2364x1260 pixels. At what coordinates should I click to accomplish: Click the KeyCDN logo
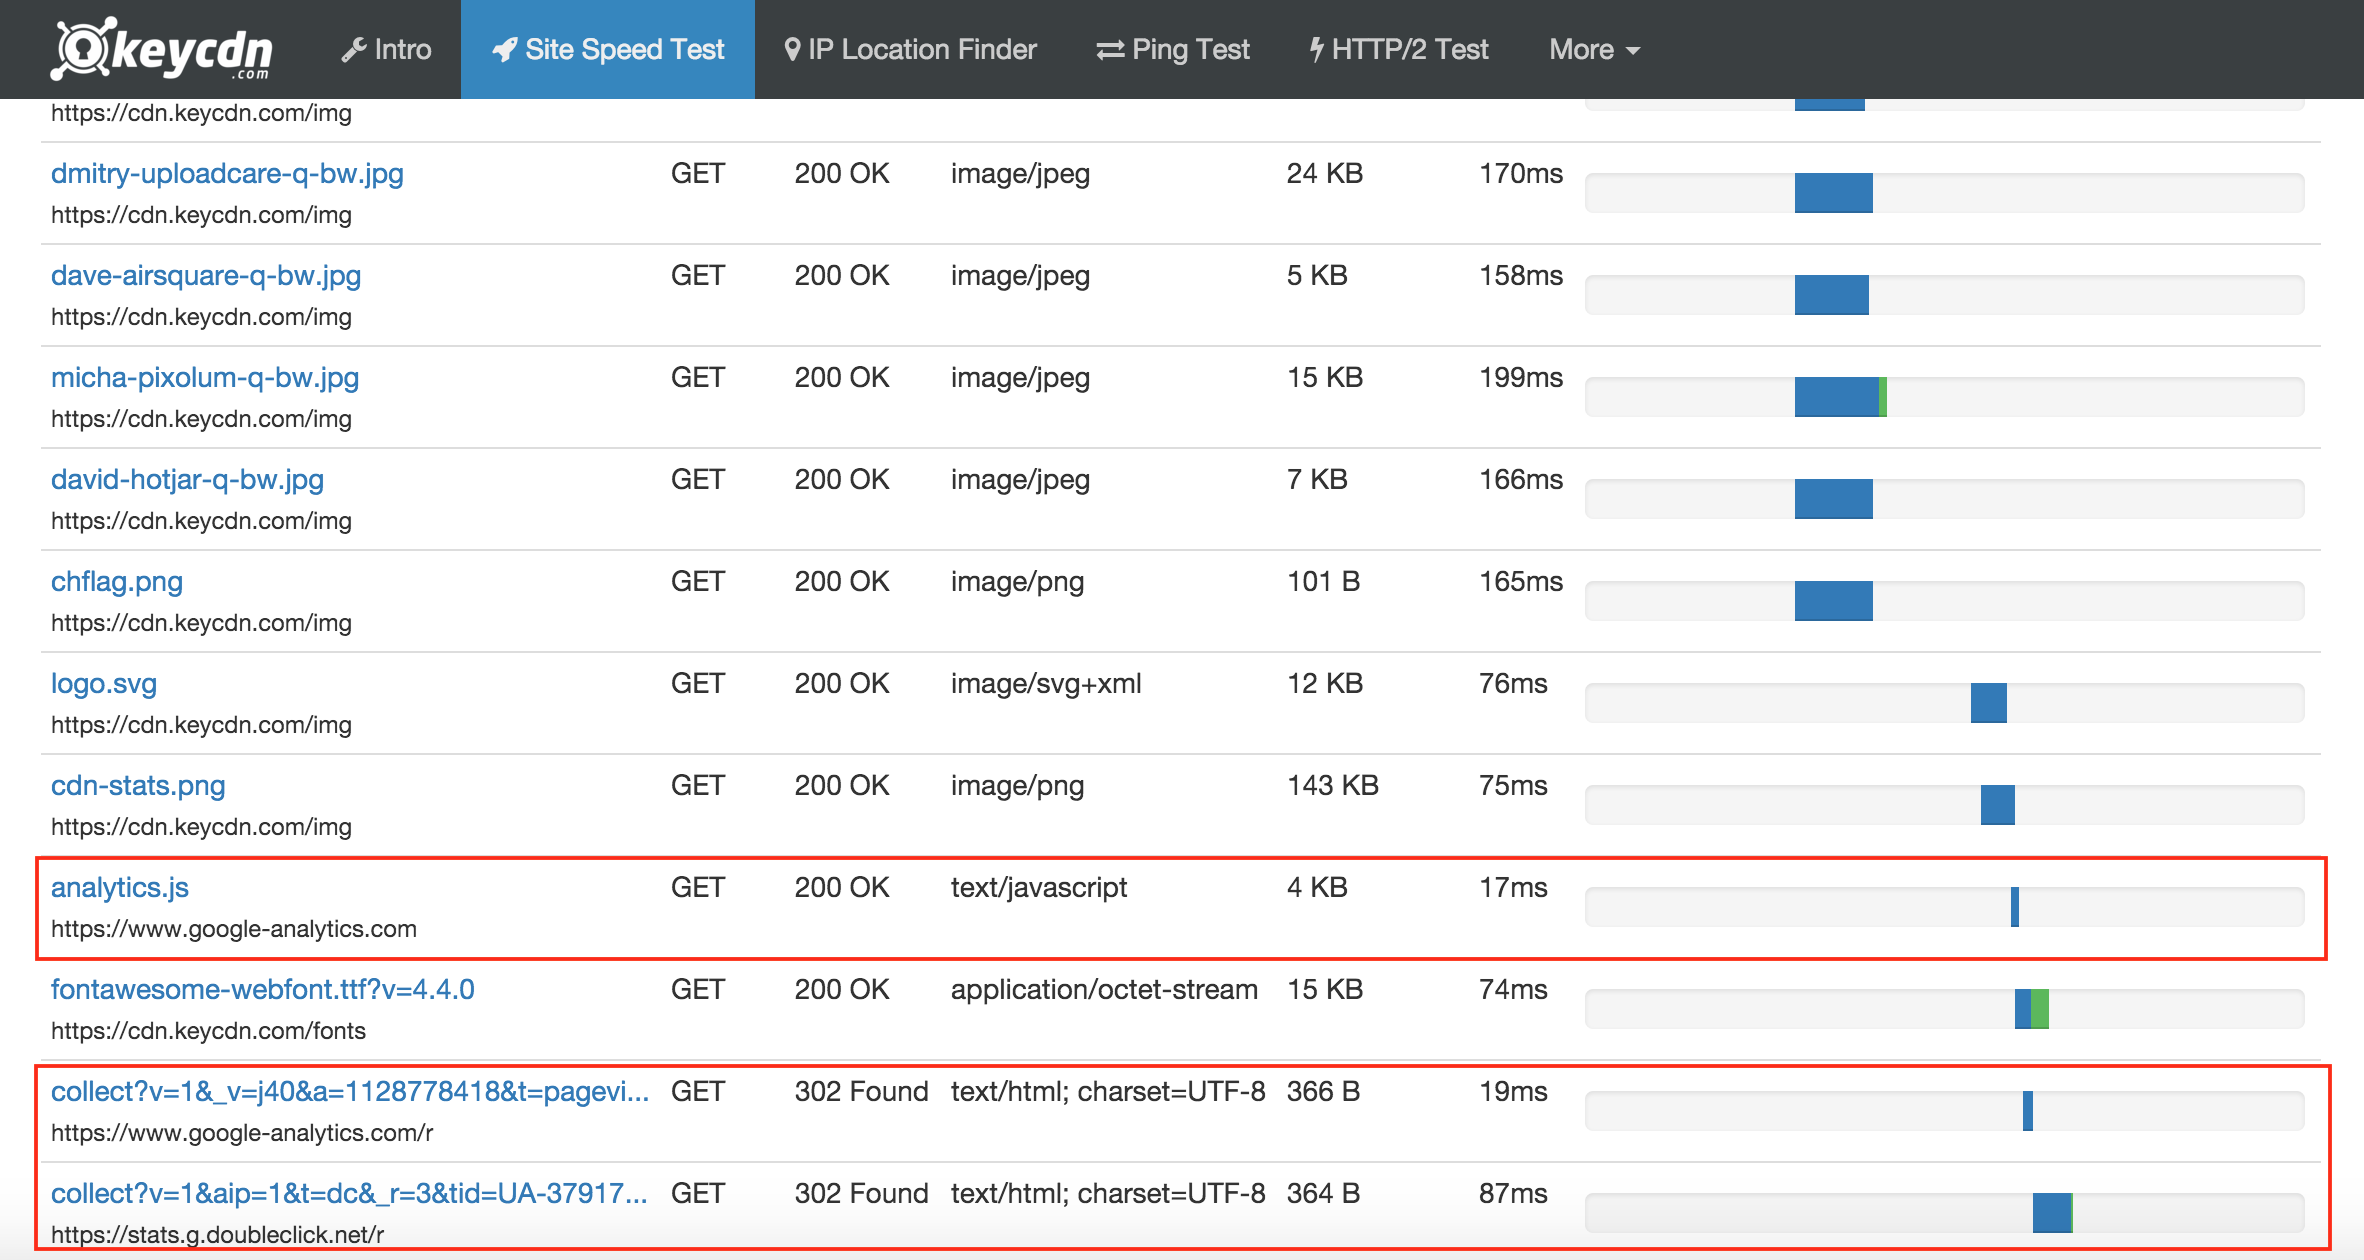162,48
